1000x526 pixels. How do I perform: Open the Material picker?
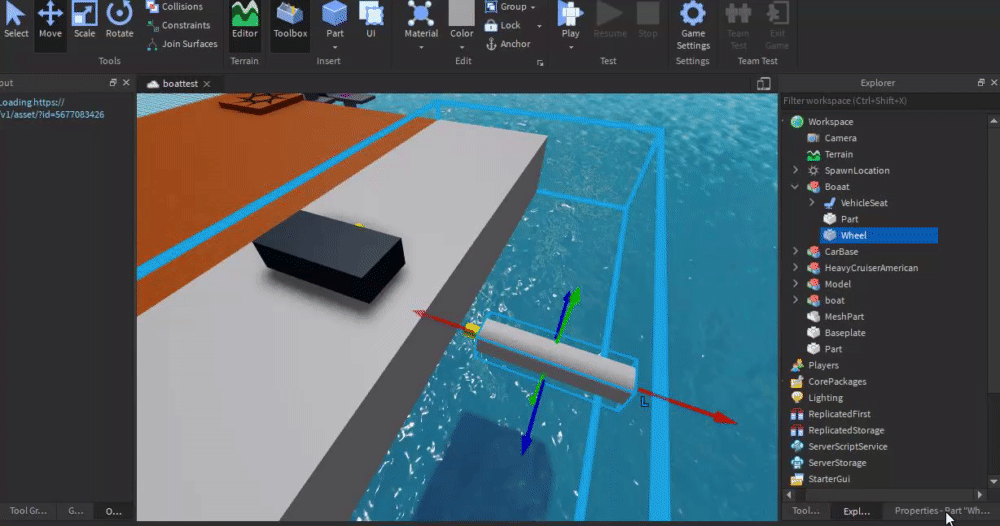tap(421, 19)
